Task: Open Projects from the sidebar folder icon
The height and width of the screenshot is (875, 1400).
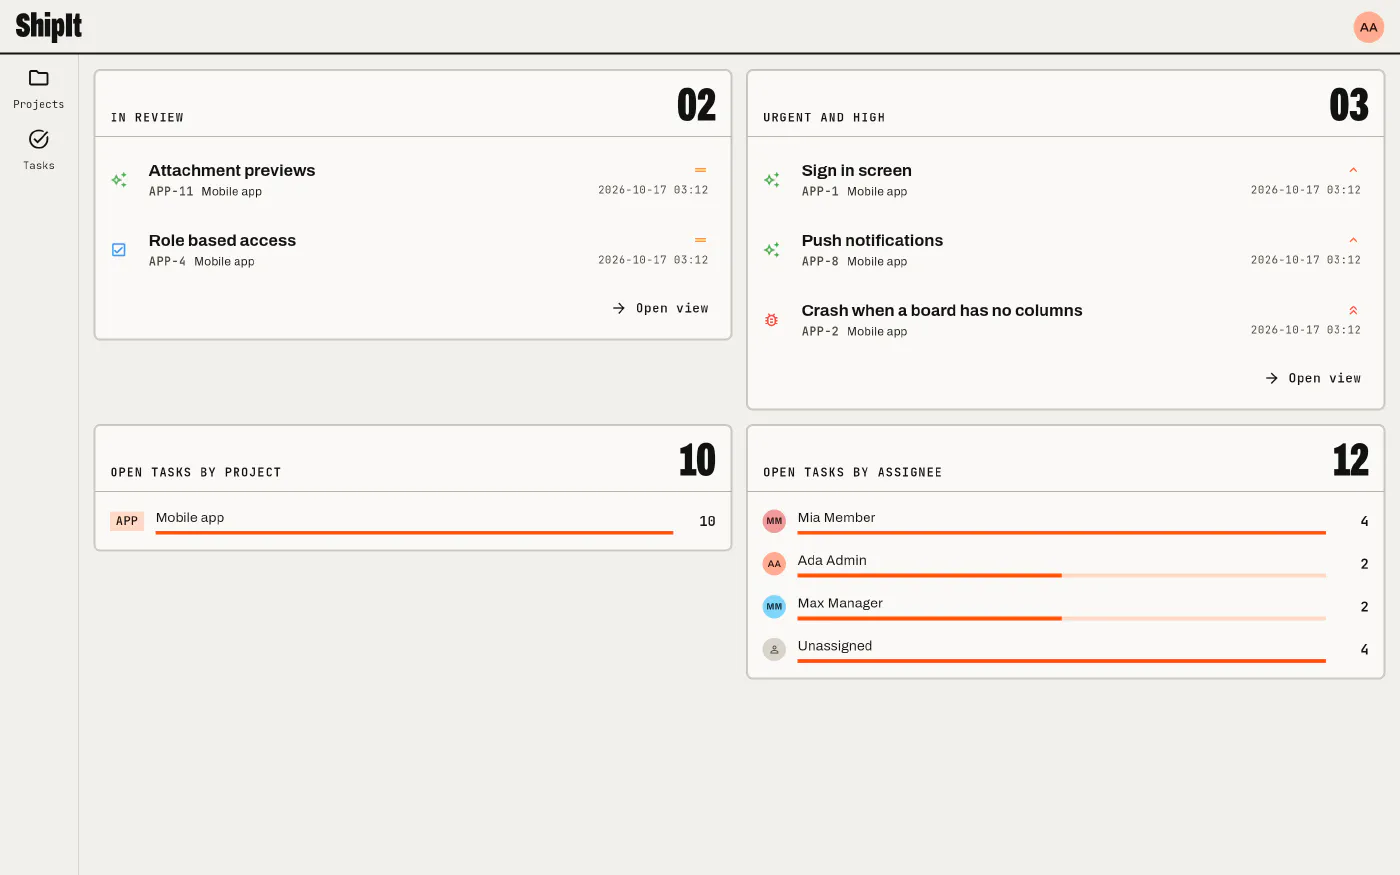Action: (x=39, y=78)
